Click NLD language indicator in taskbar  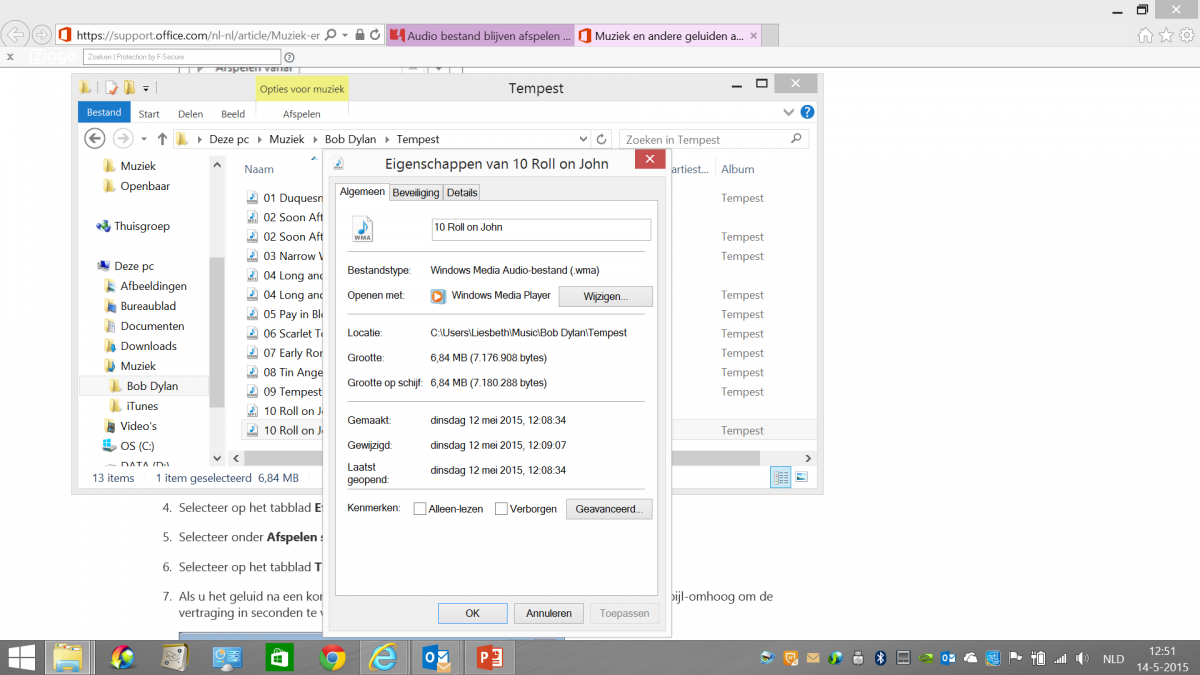[1113, 659]
